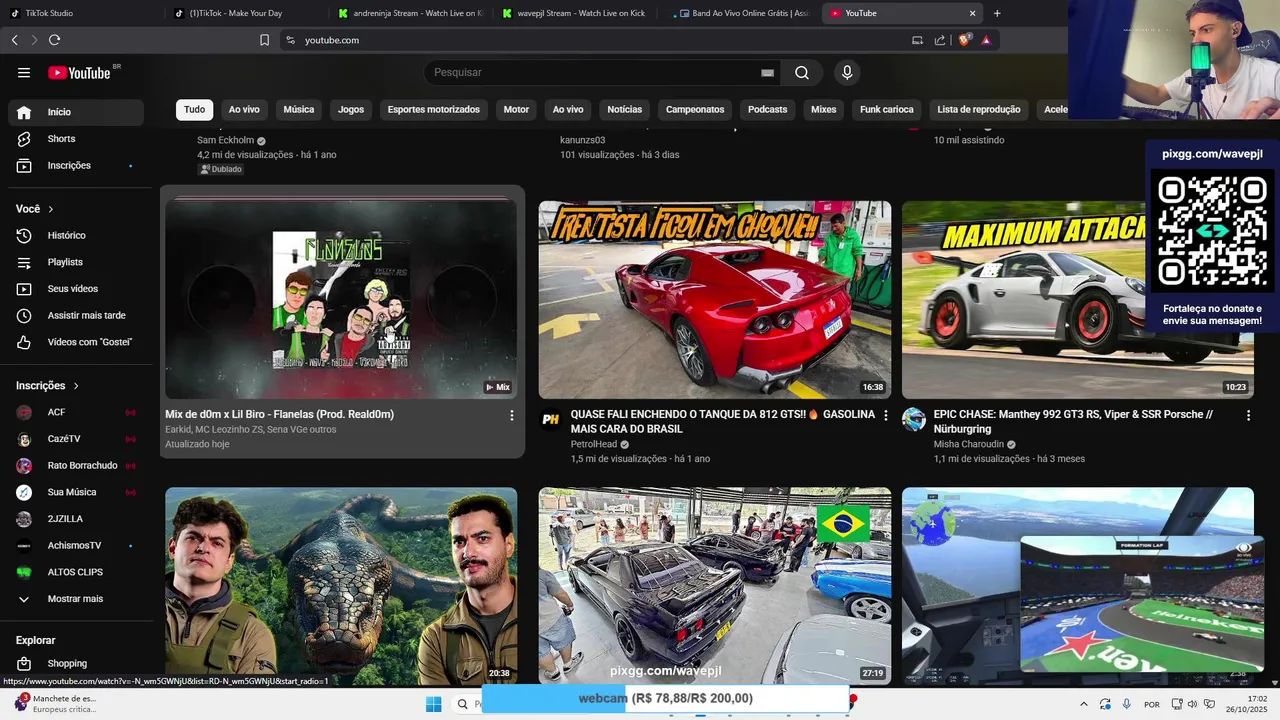Open the AchismosTV channel subscription

coord(76,546)
